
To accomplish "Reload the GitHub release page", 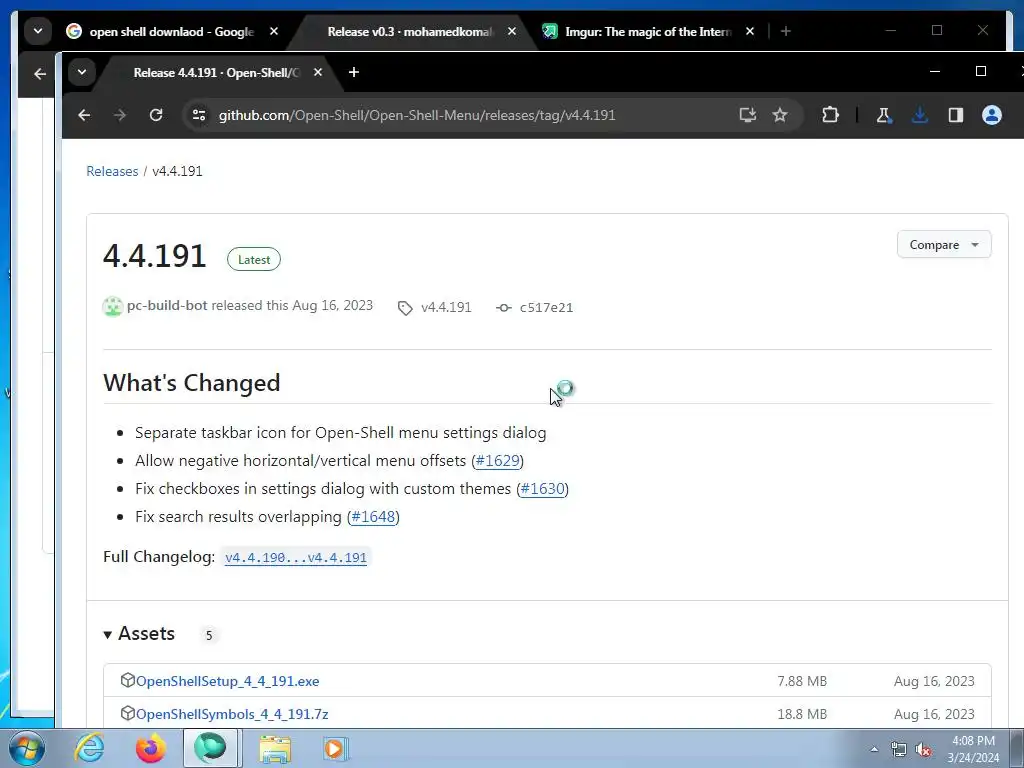I will [x=155, y=115].
